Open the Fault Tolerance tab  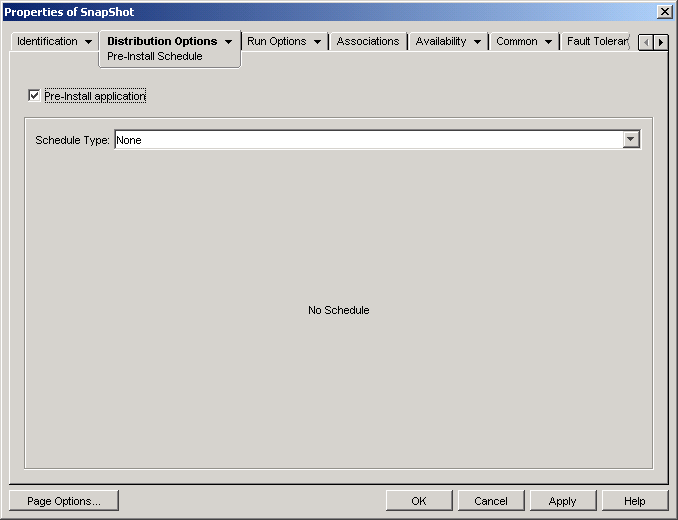pyautogui.click(x=597, y=41)
